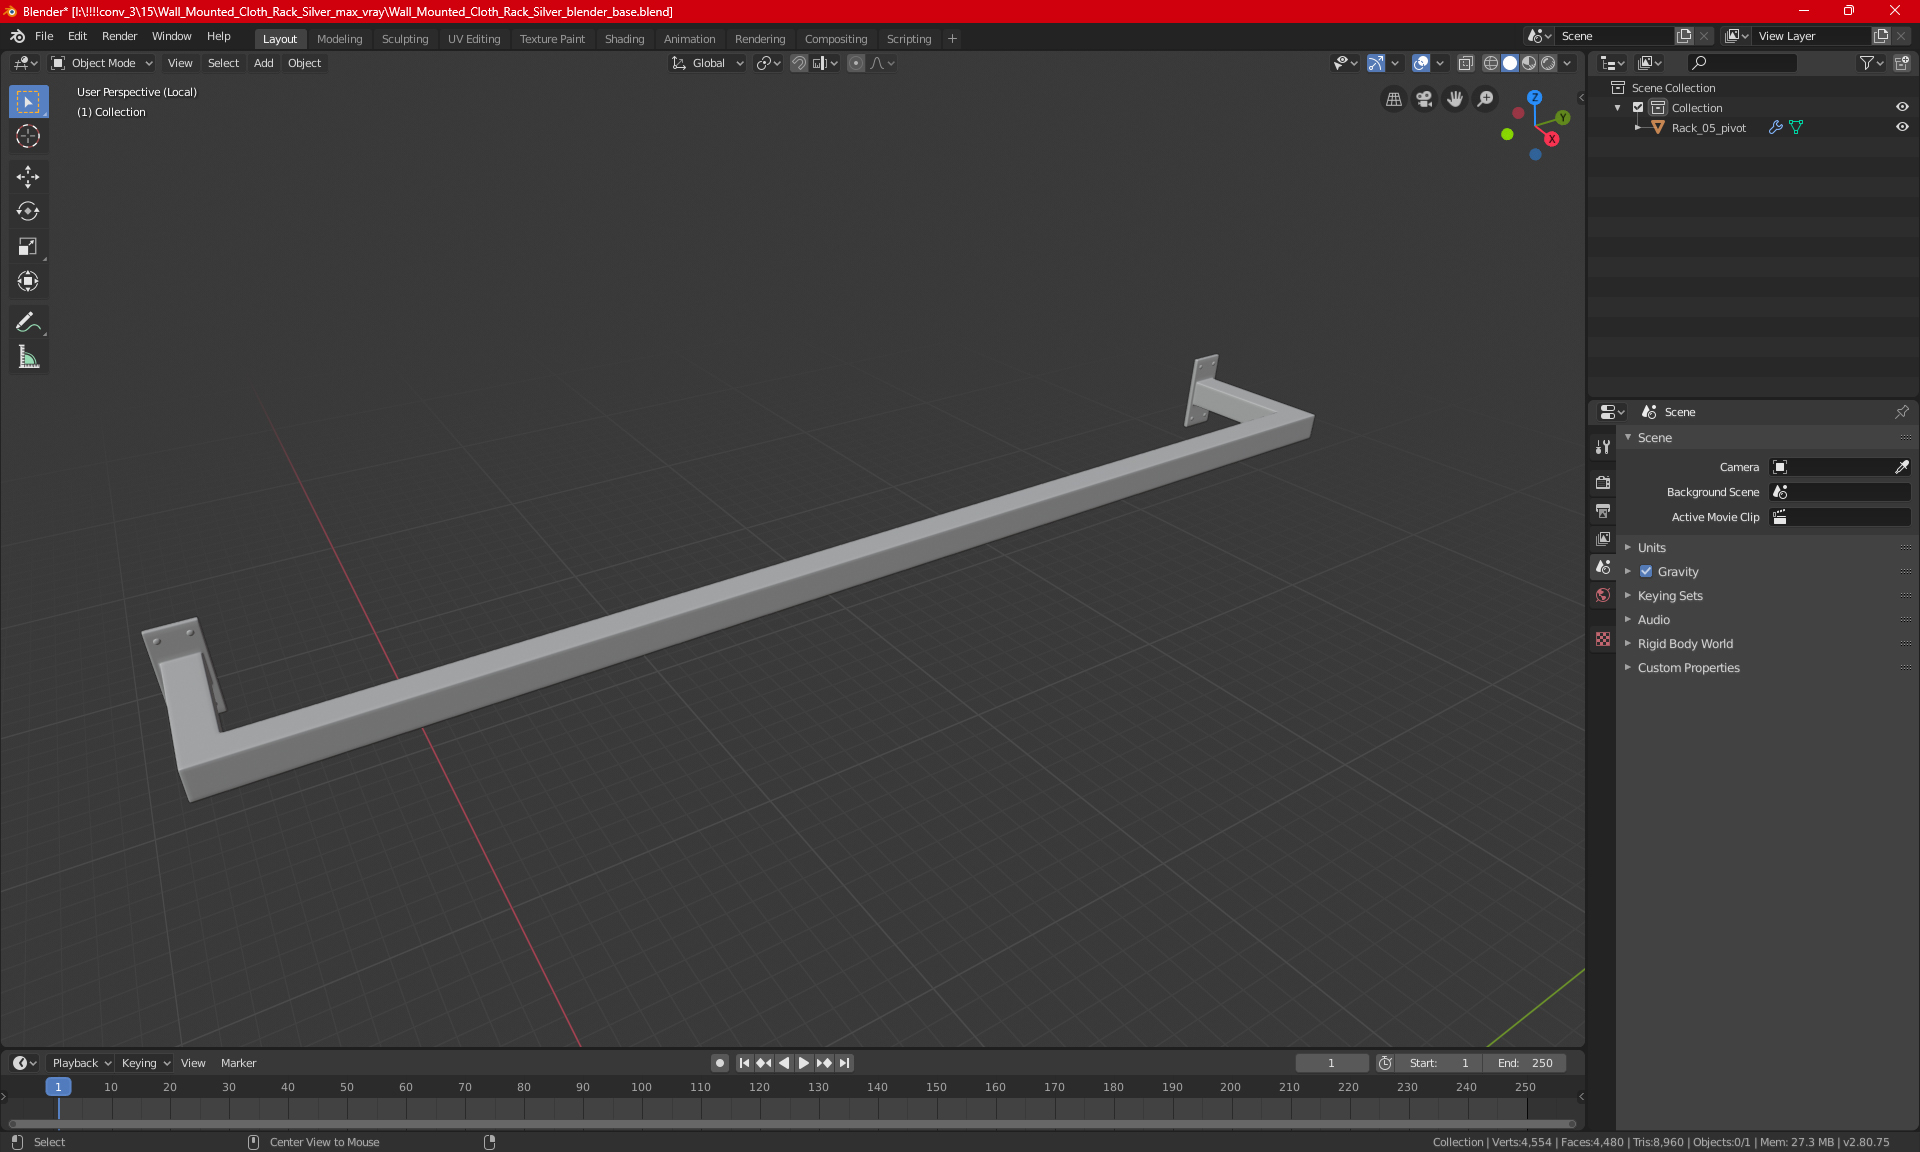The width and height of the screenshot is (1920, 1152).
Task: Select the Select Box tool
Action: (28, 102)
